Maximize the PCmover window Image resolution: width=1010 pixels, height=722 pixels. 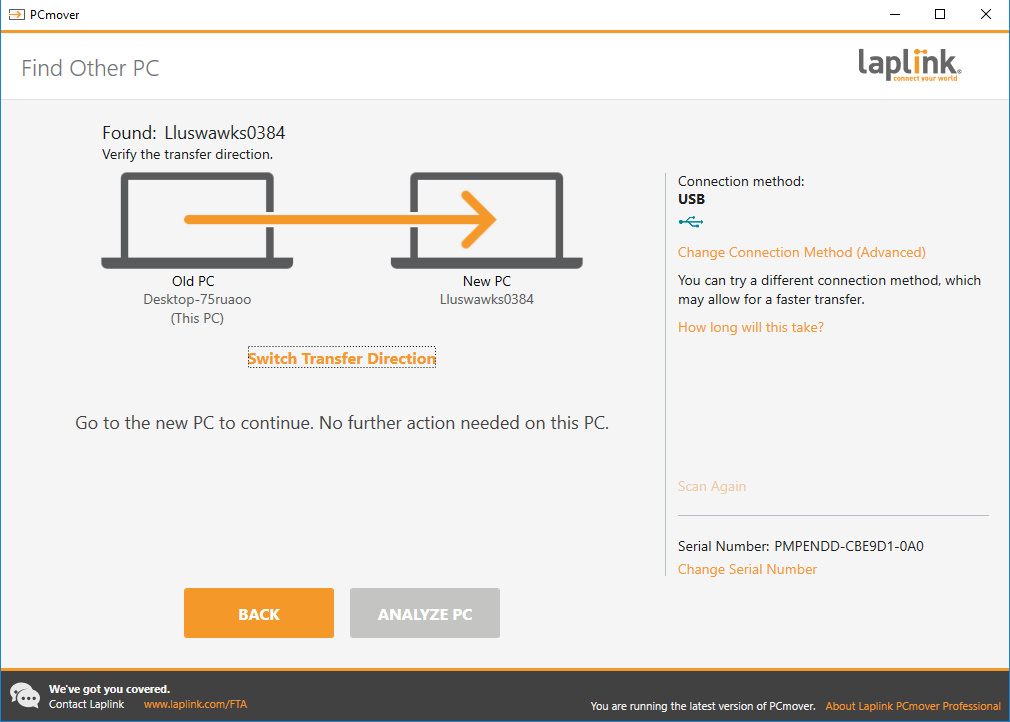pyautogui.click(x=940, y=14)
